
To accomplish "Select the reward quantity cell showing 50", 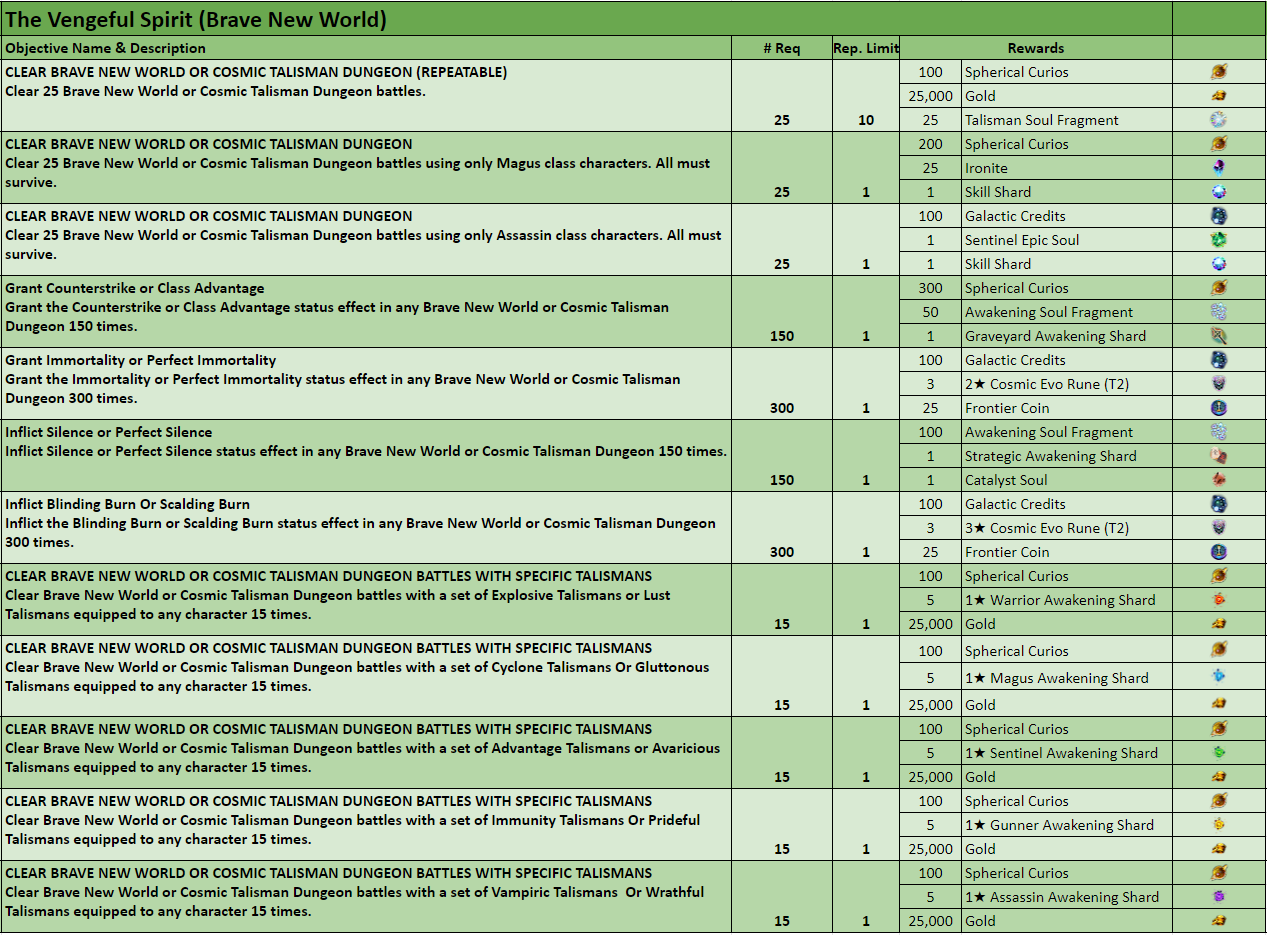I will coord(930,312).
